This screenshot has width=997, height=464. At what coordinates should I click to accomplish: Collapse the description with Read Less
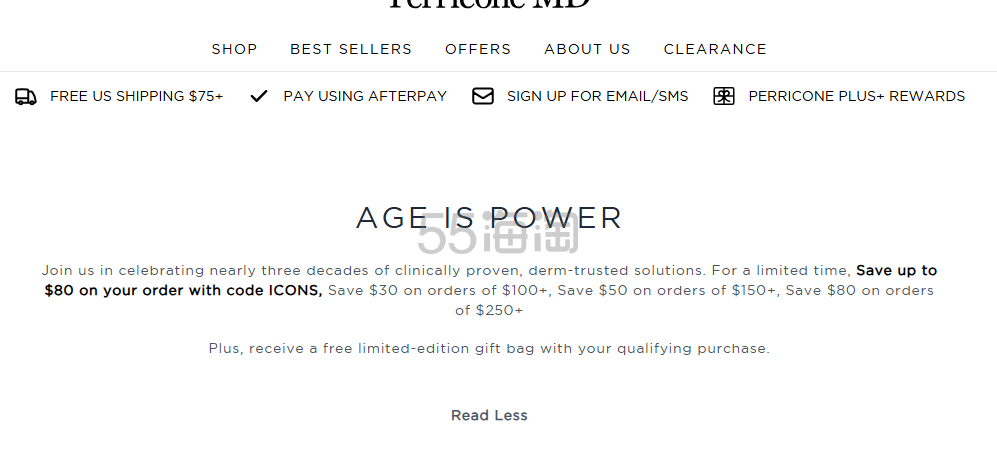coord(489,416)
